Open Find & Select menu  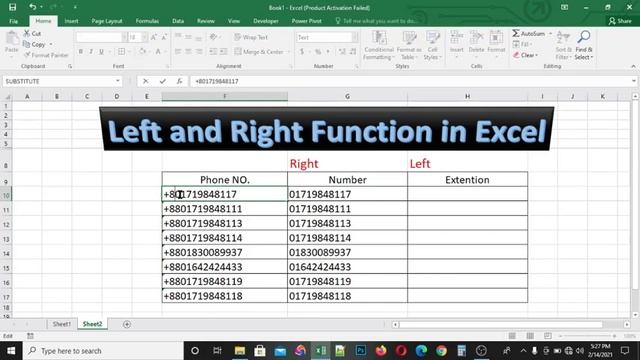[x=584, y=45]
